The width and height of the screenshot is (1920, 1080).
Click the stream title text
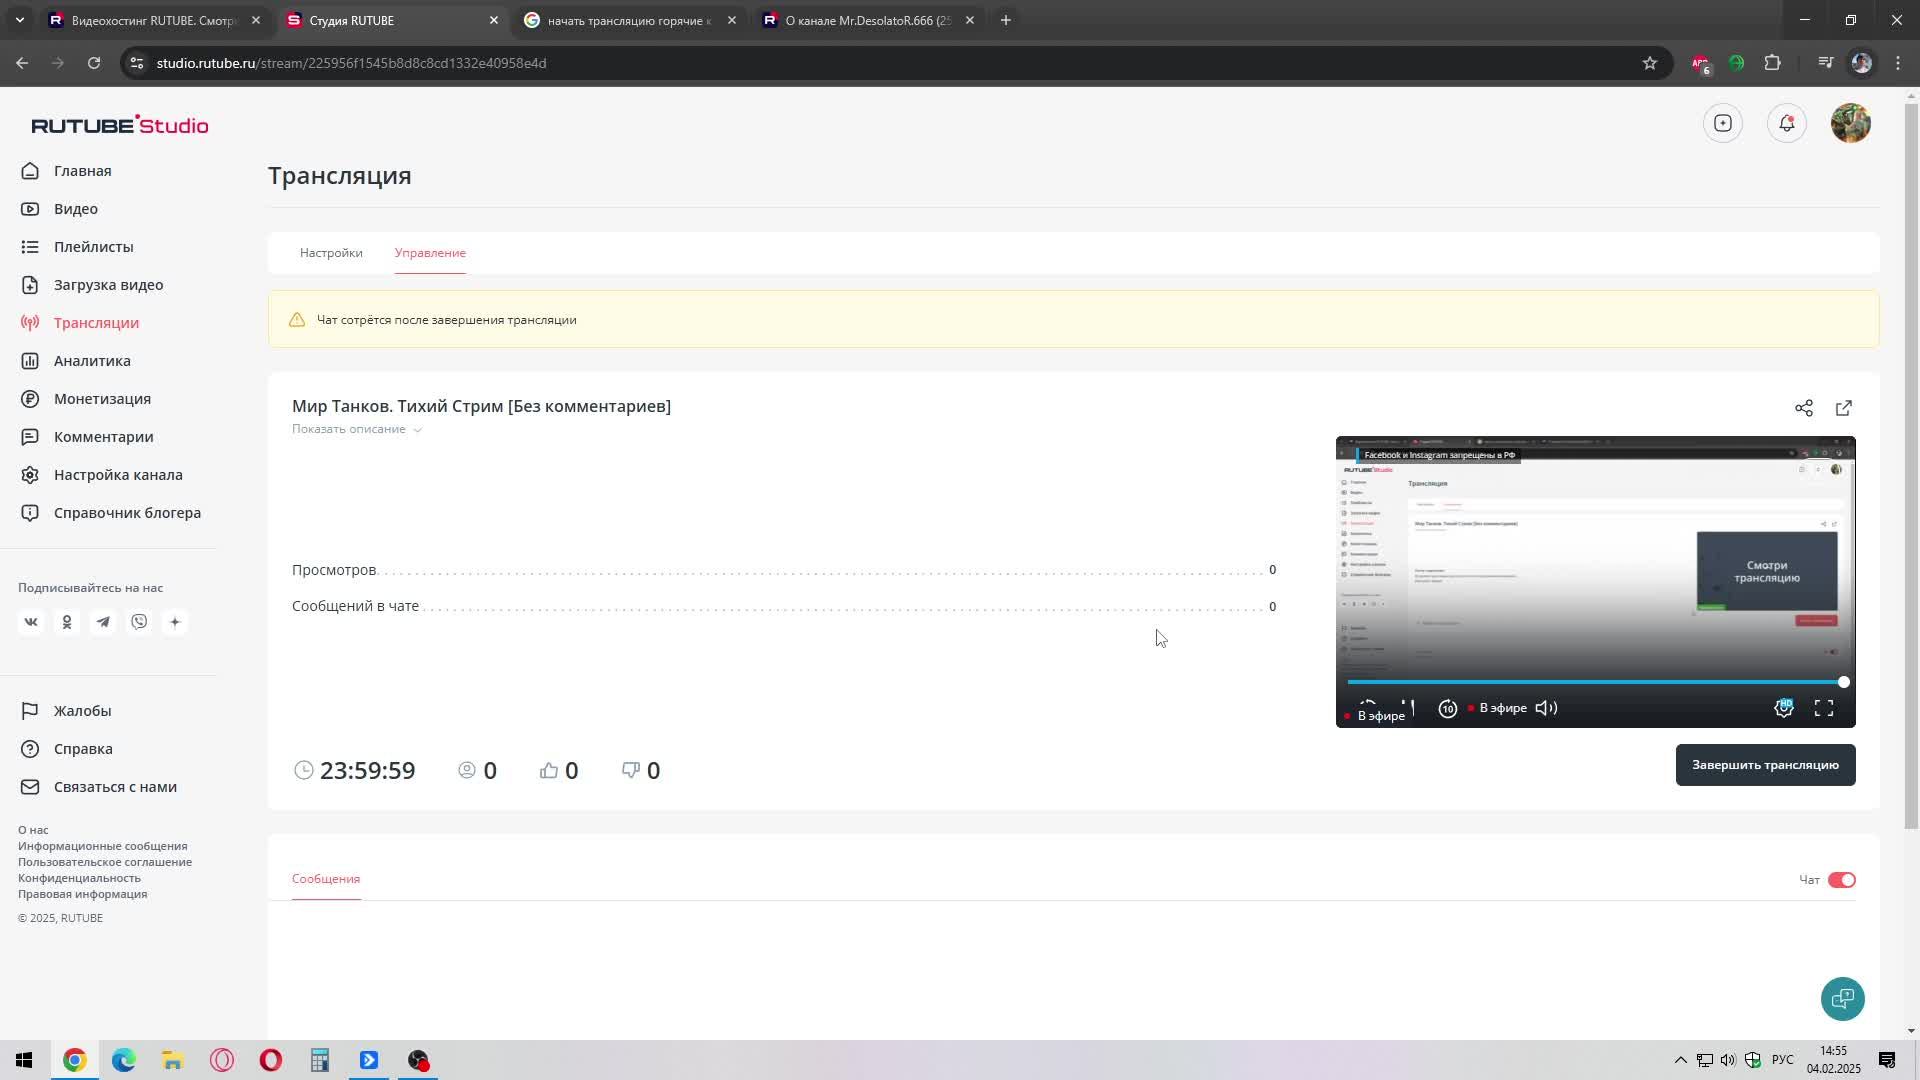481,406
